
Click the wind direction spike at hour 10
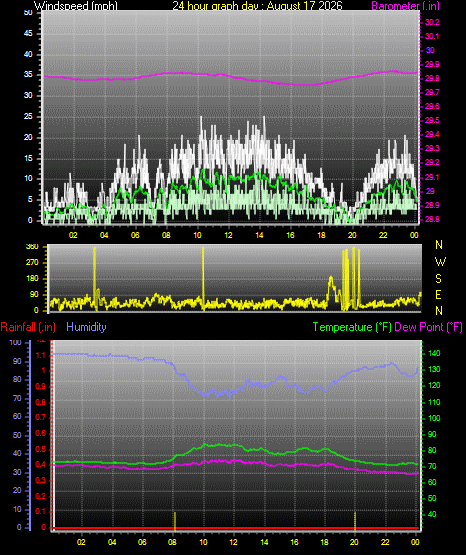(203, 279)
